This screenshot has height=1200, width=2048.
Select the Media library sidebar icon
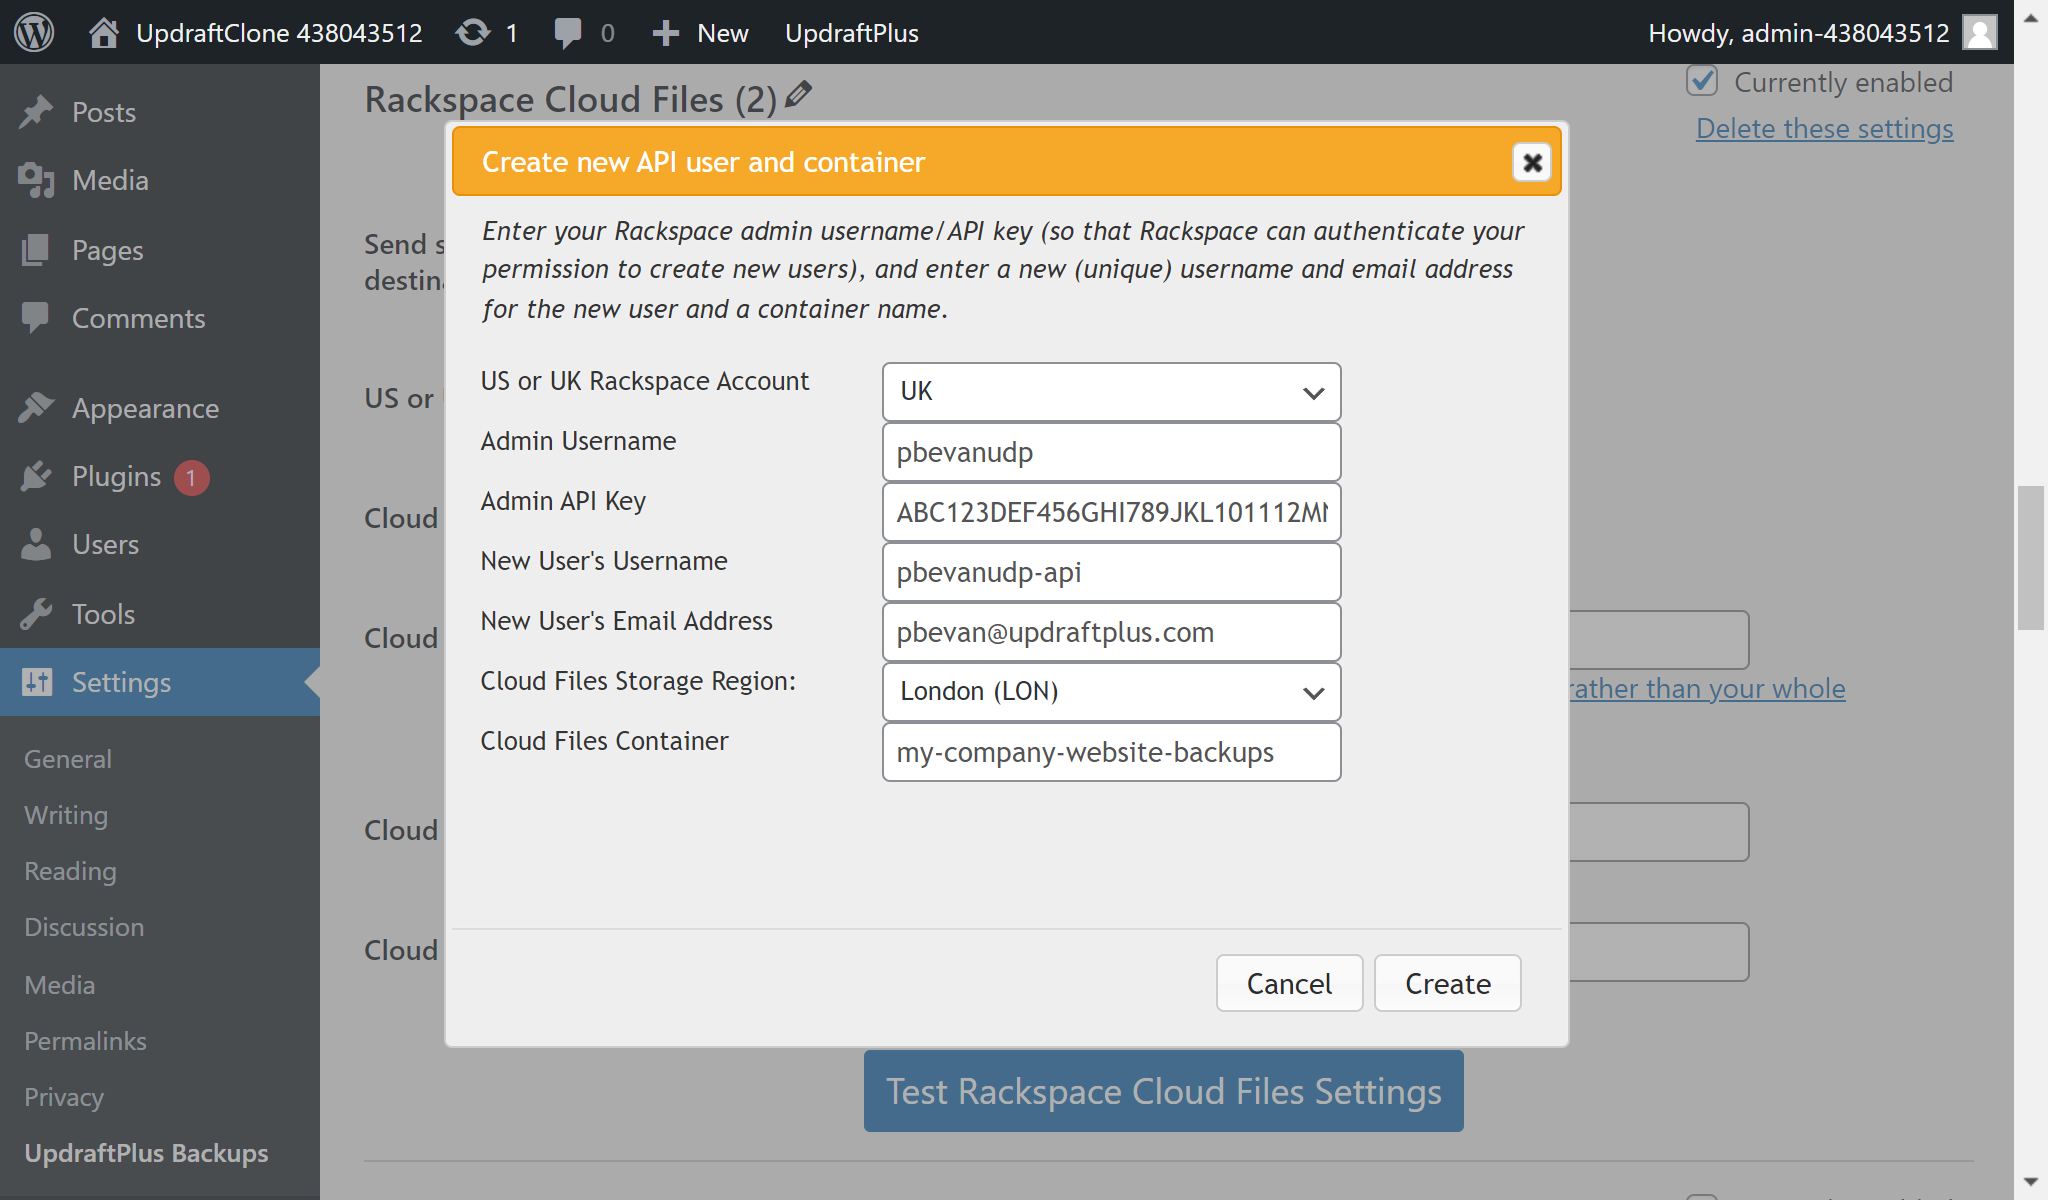click(x=37, y=181)
